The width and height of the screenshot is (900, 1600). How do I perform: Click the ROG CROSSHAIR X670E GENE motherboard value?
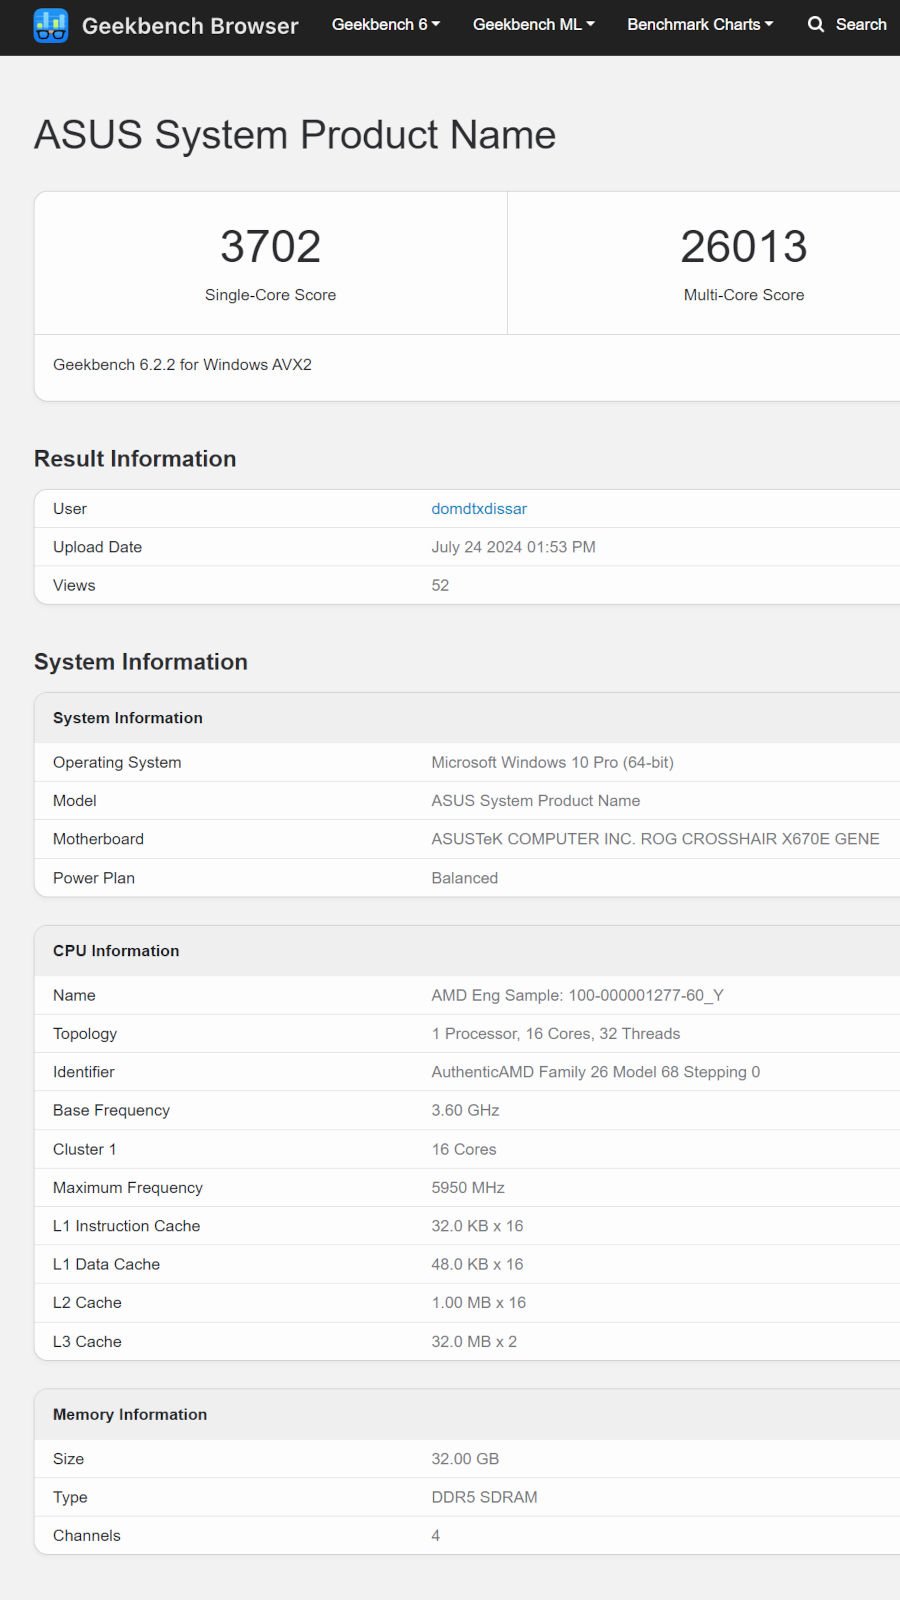tap(655, 839)
